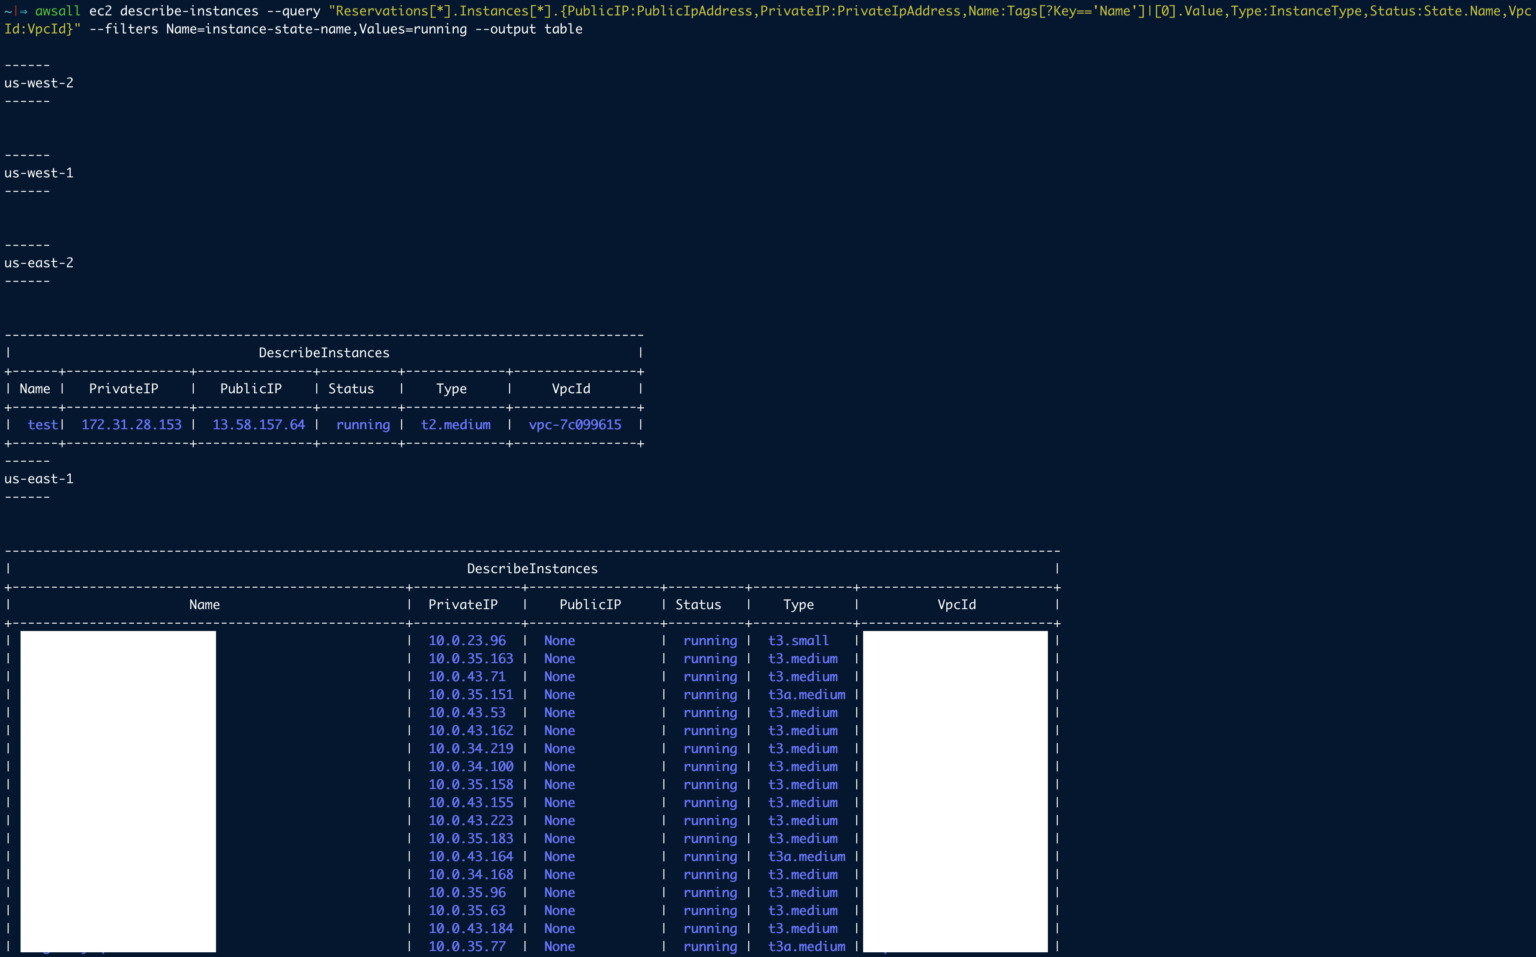This screenshot has width=1536, height=957.
Task: Select the public IP 13.58.157.64
Action: point(258,424)
